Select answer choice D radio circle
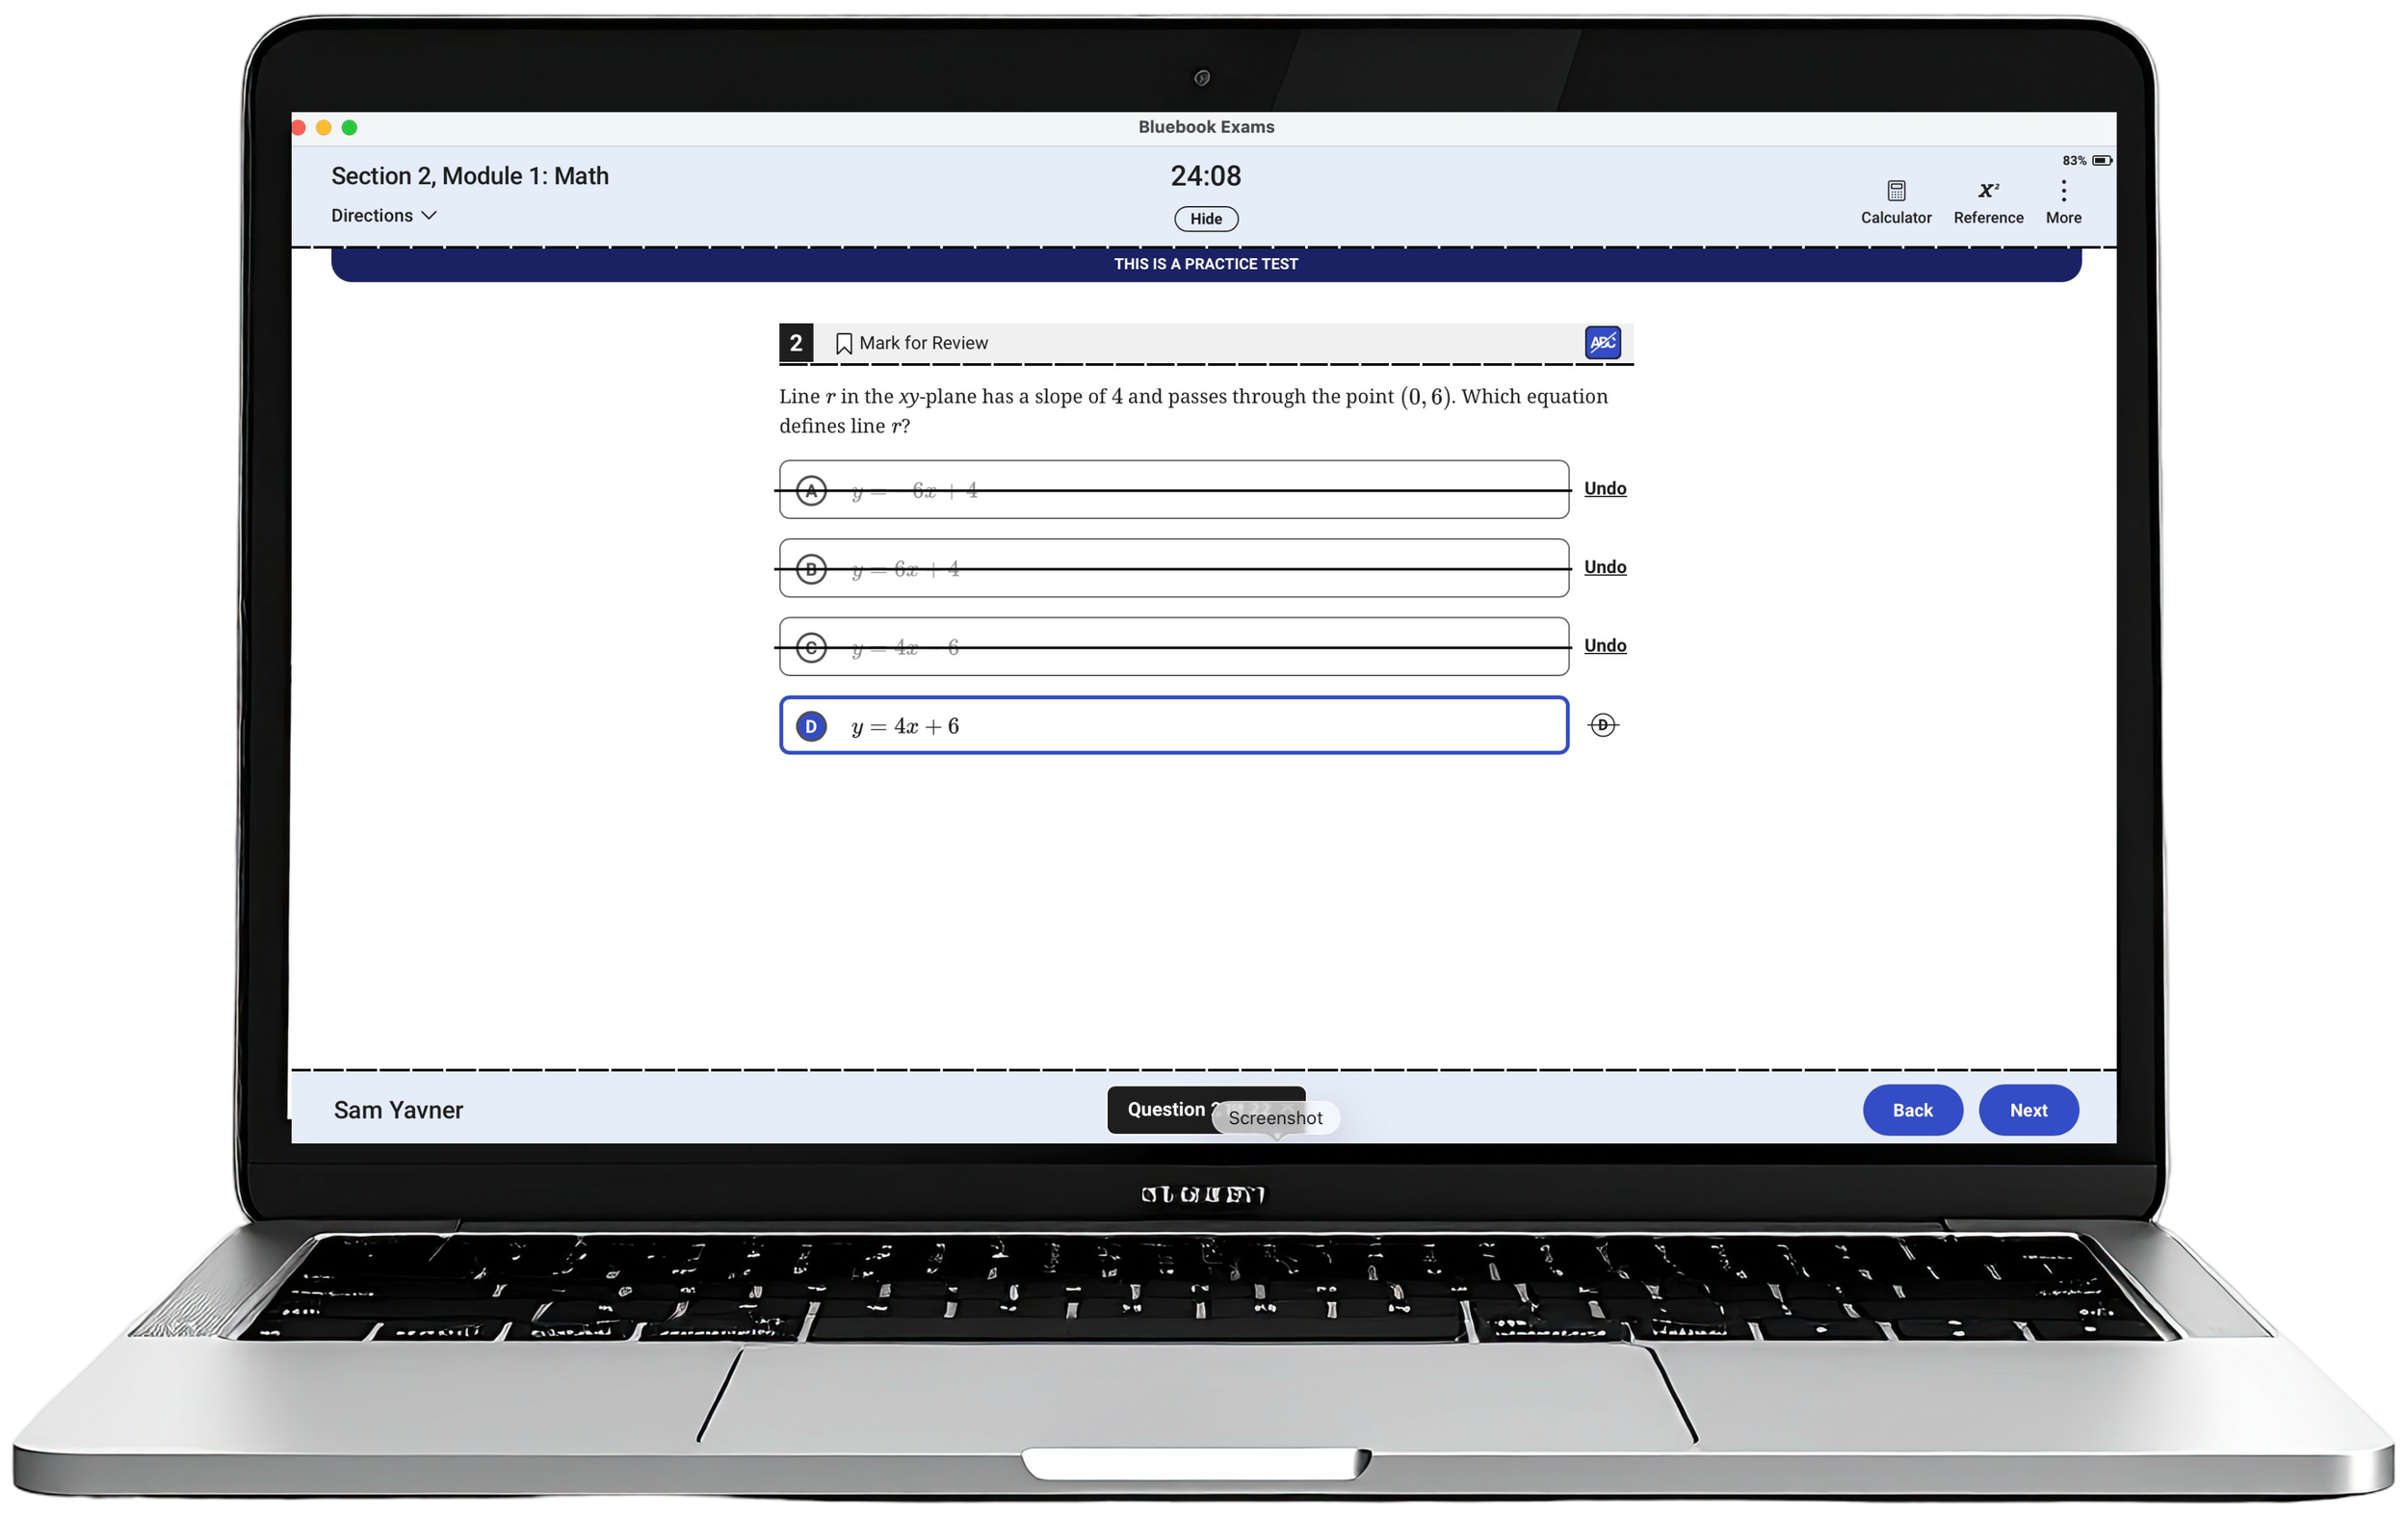The image size is (2408, 1517). 811,725
